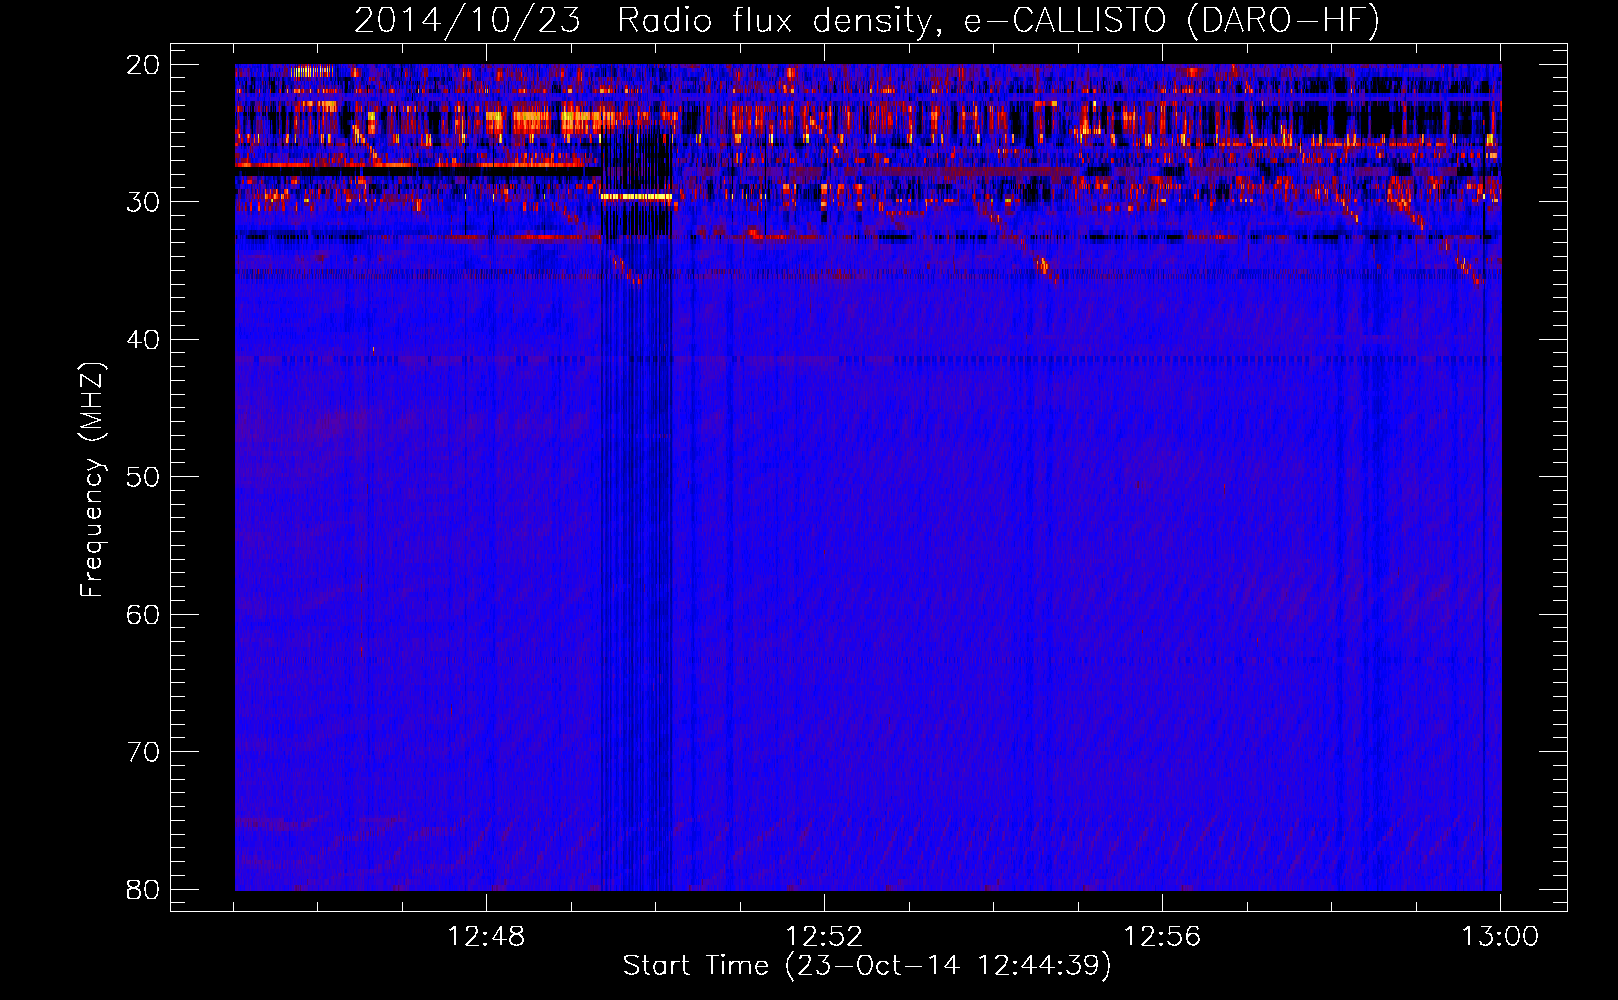Click the 12:56 time tick label

point(1162,937)
